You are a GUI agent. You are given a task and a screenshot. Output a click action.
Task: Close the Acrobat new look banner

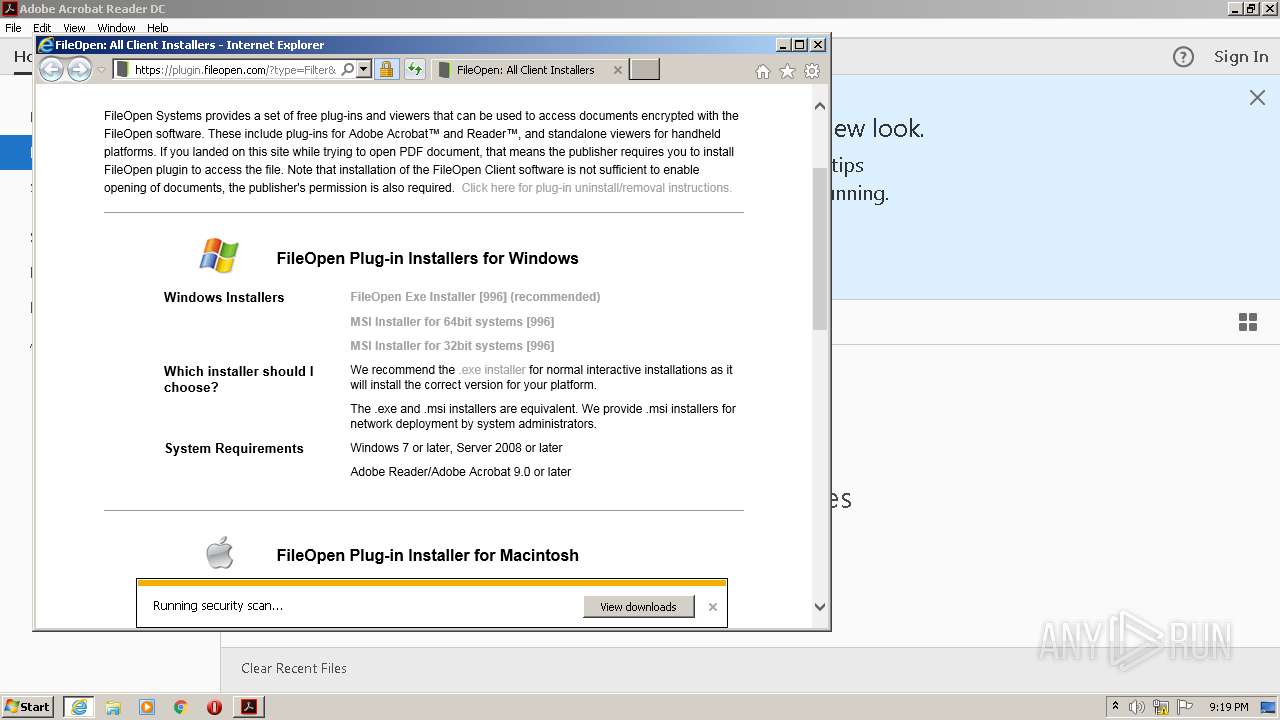[1257, 97]
